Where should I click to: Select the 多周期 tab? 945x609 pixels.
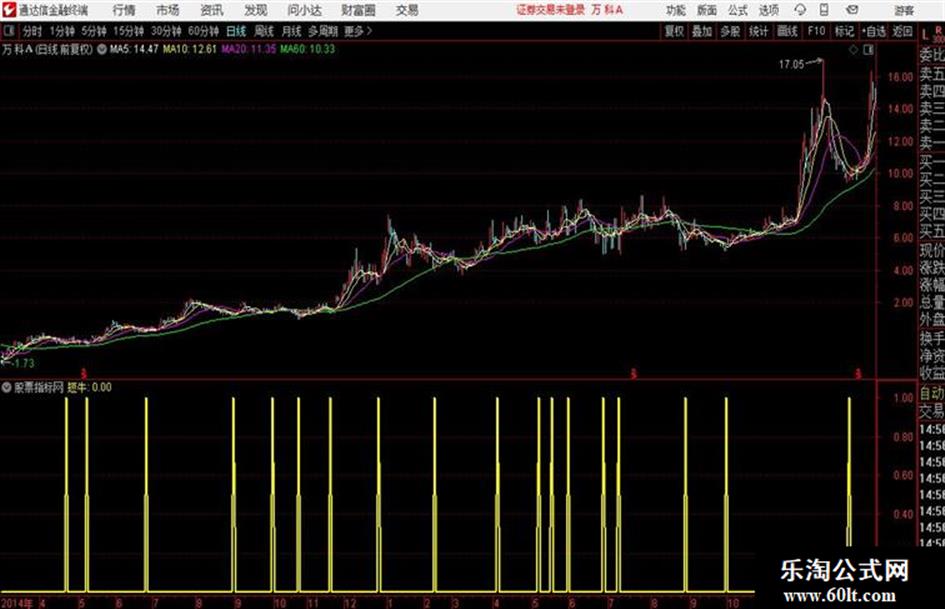pyautogui.click(x=322, y=31)
